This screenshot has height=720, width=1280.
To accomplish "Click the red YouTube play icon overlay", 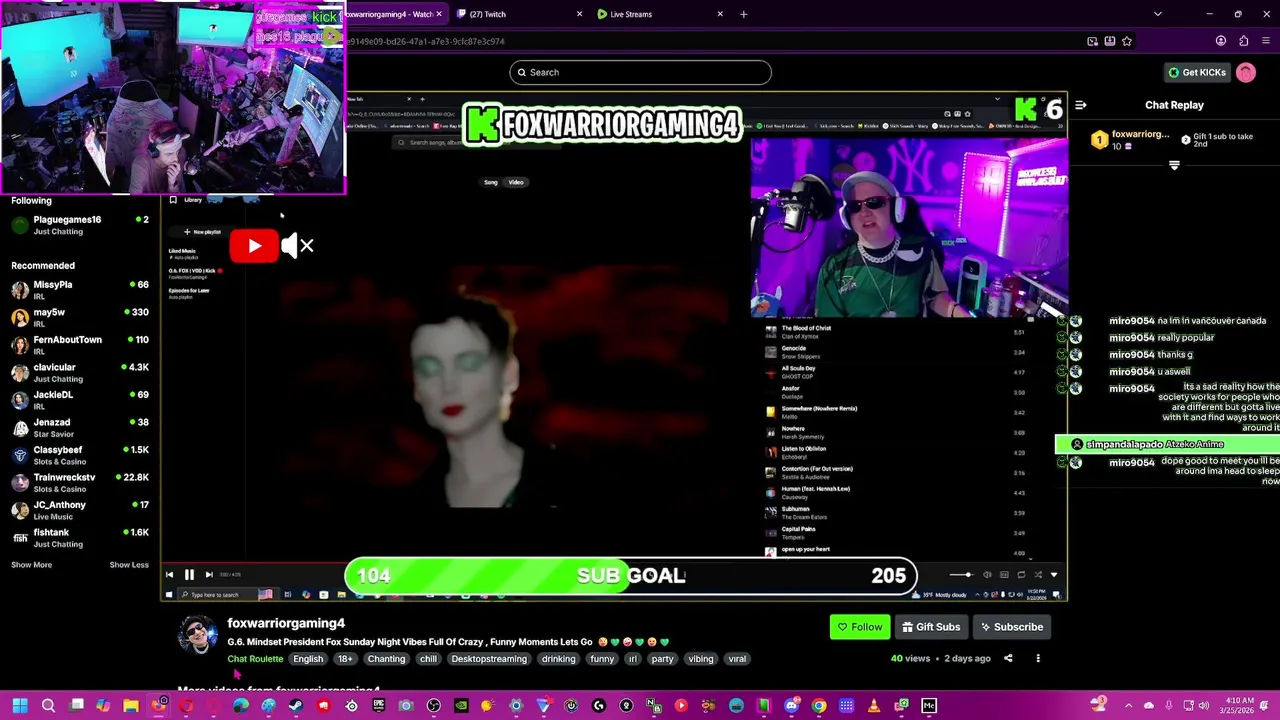I will (x=254, y=246).
